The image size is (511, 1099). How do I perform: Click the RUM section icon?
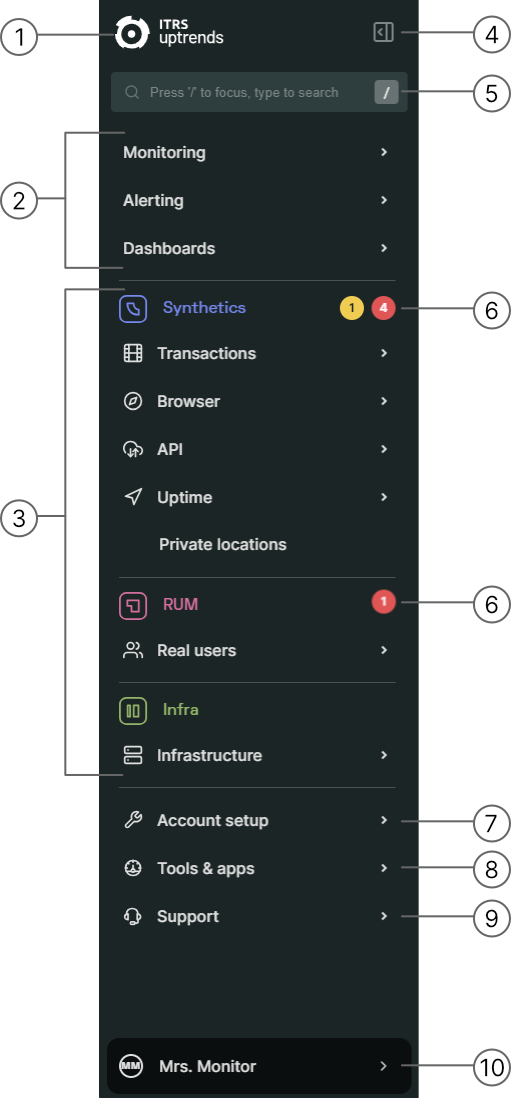[133, 606]
